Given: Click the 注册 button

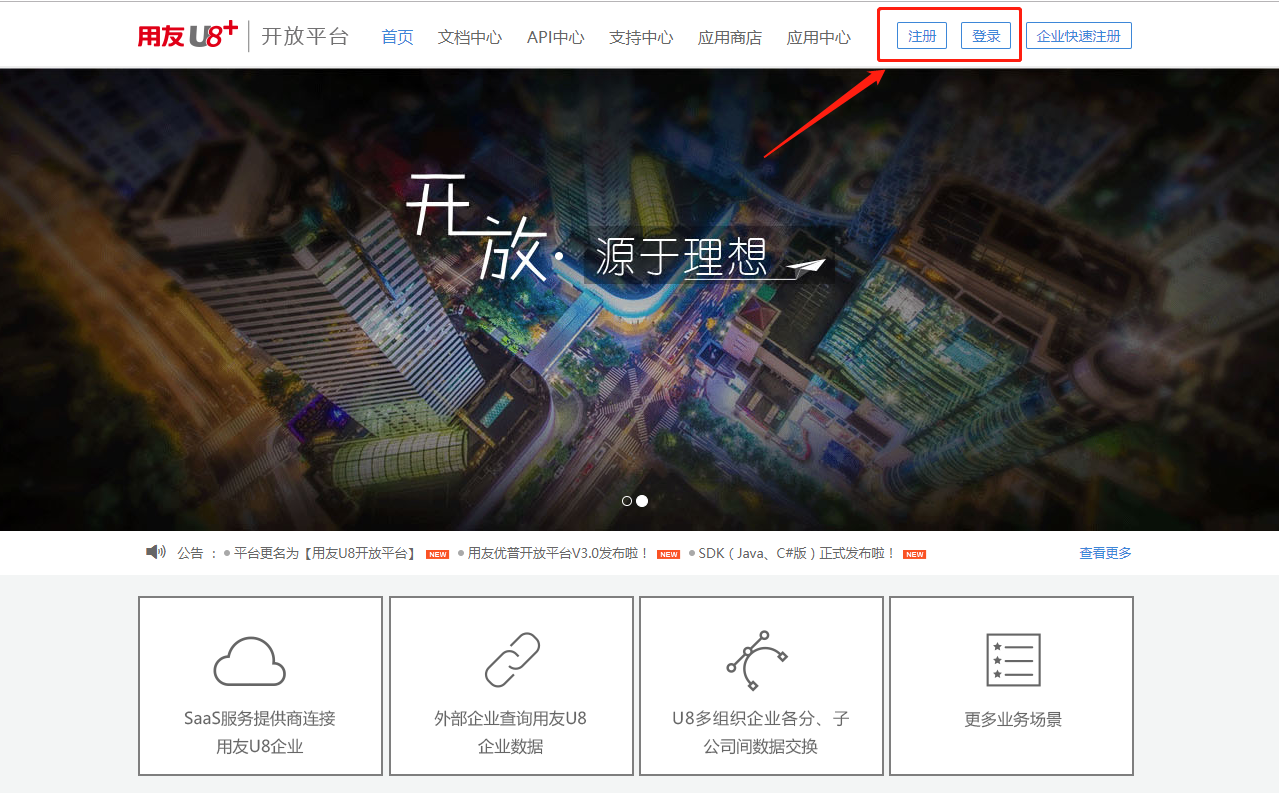Looking at the screenshot, I should point(920,35).
